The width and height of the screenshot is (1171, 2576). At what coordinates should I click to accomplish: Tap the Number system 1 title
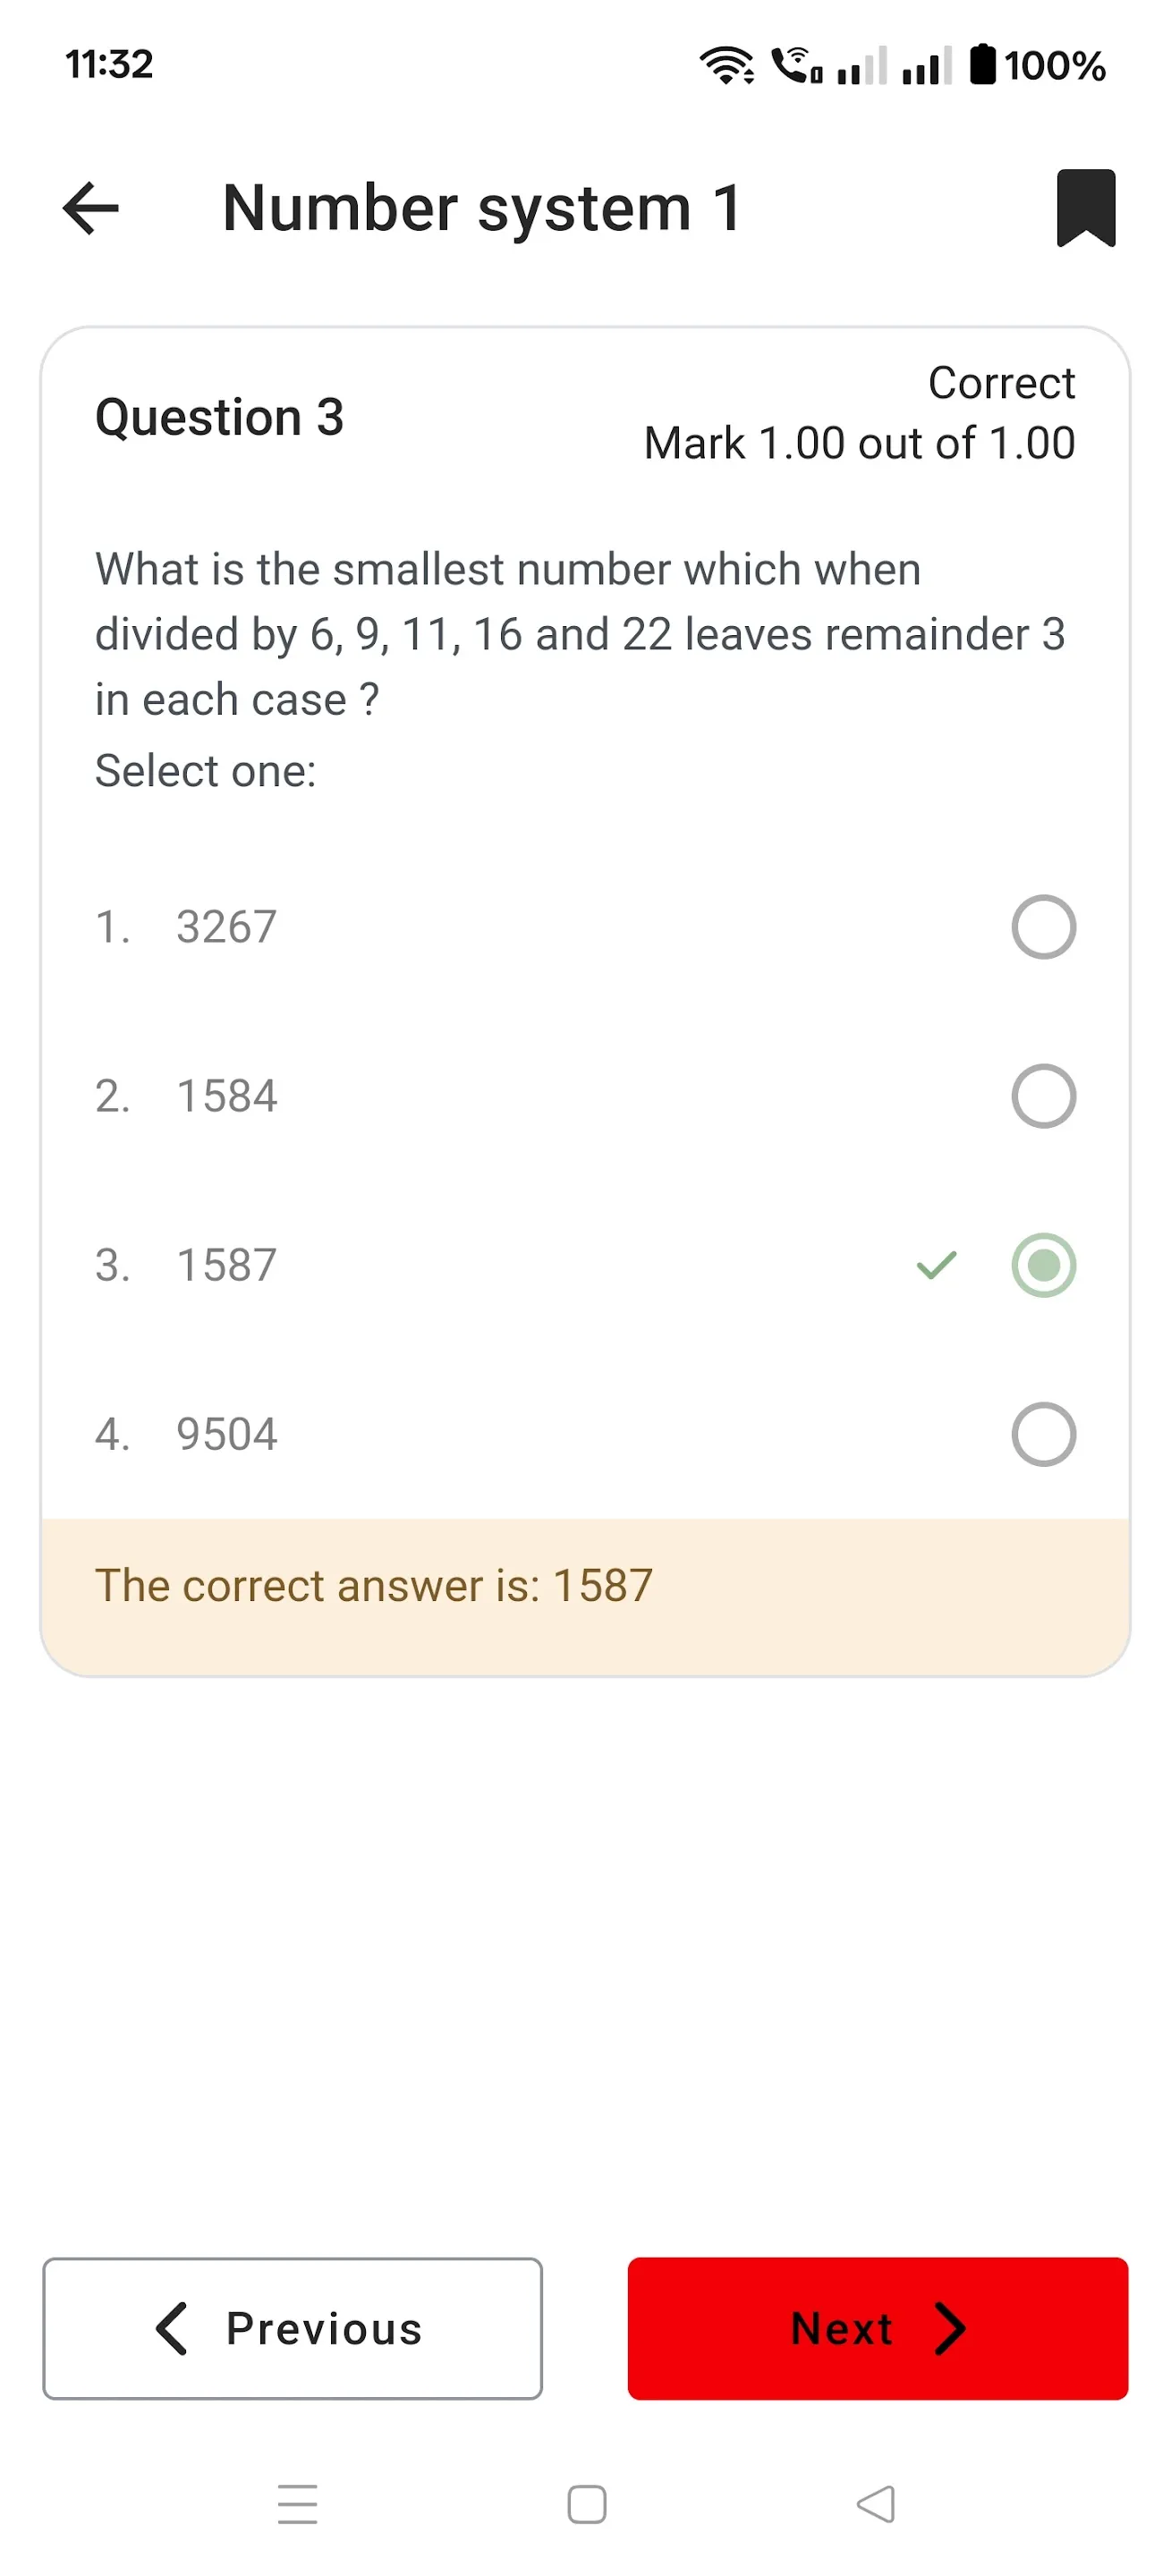point(481,208)
